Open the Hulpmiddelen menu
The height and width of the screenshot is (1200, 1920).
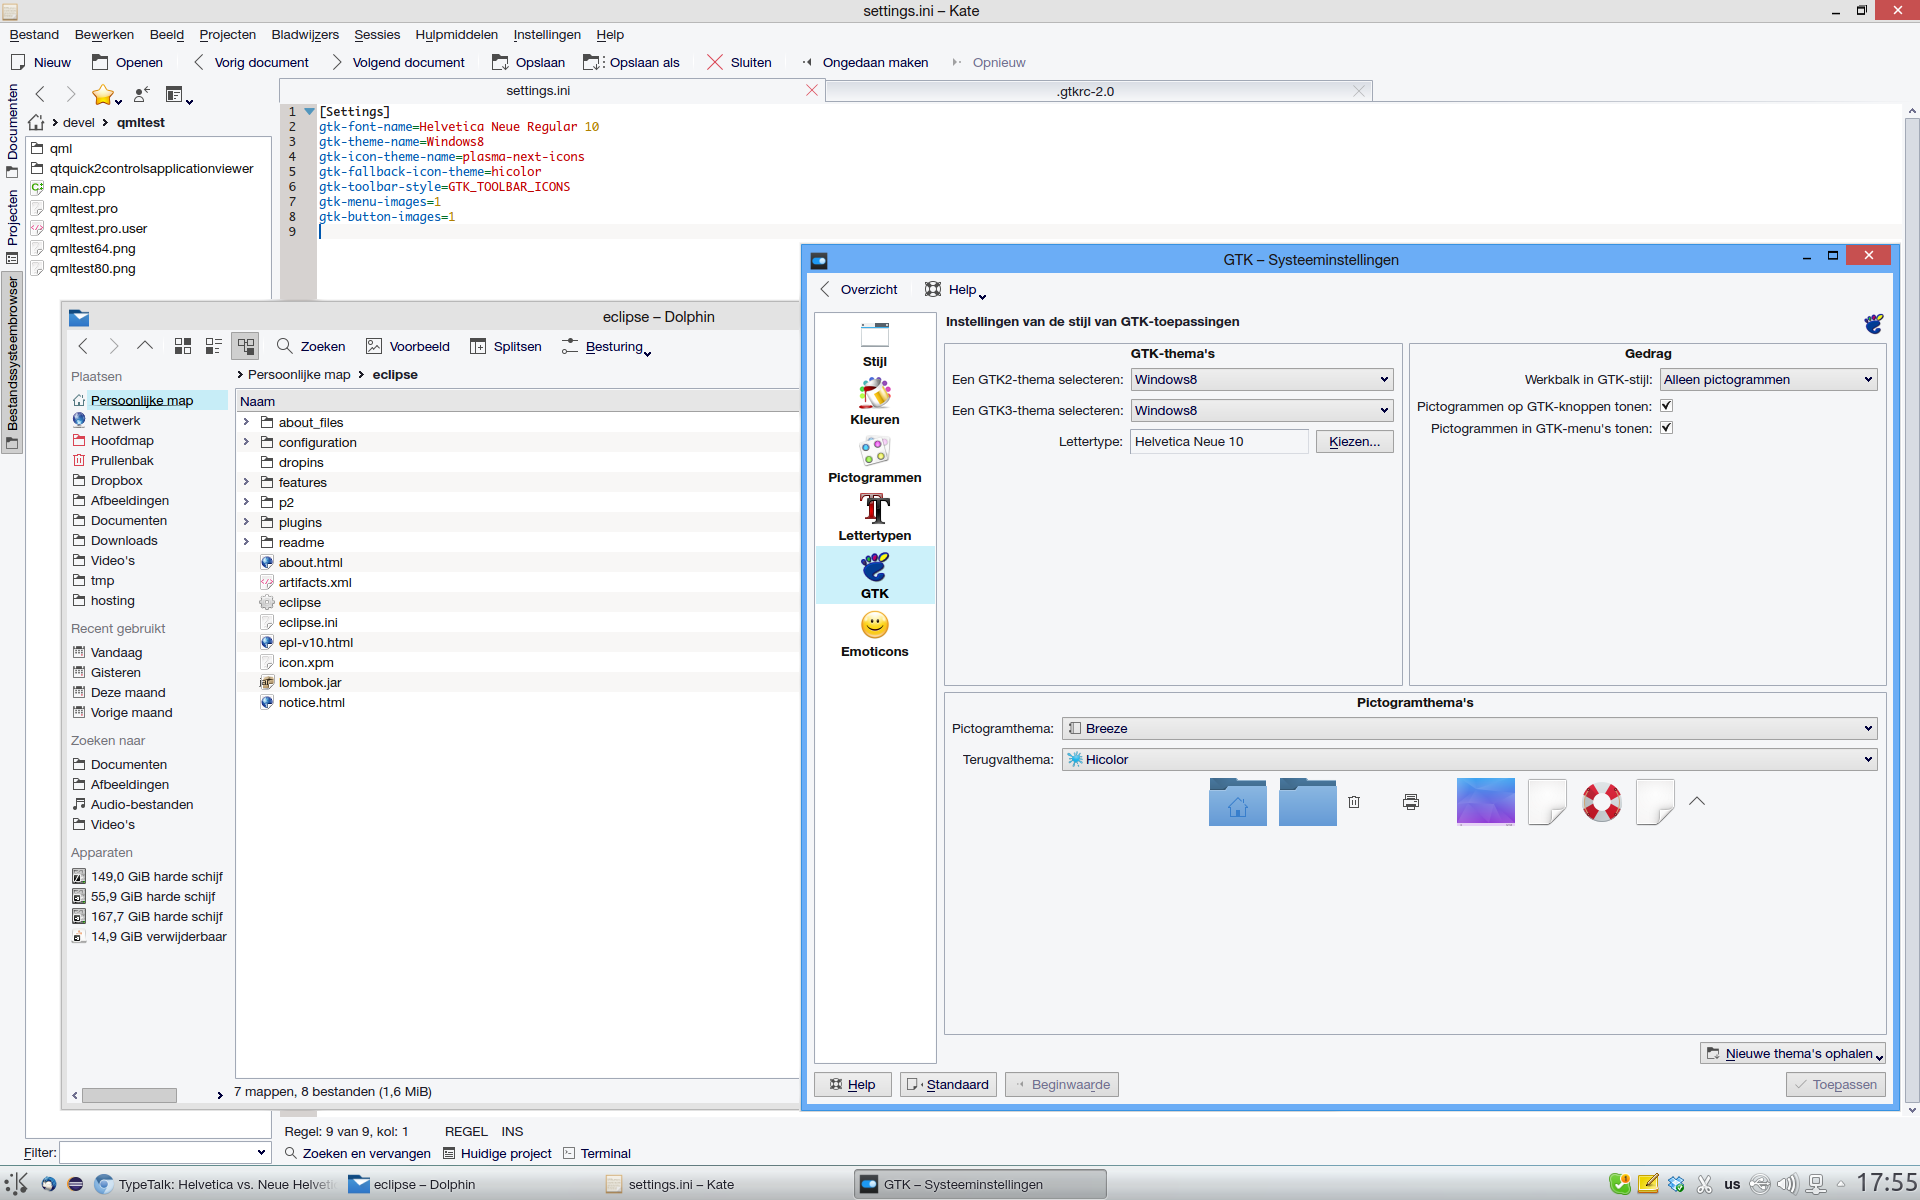click(456, 34)
